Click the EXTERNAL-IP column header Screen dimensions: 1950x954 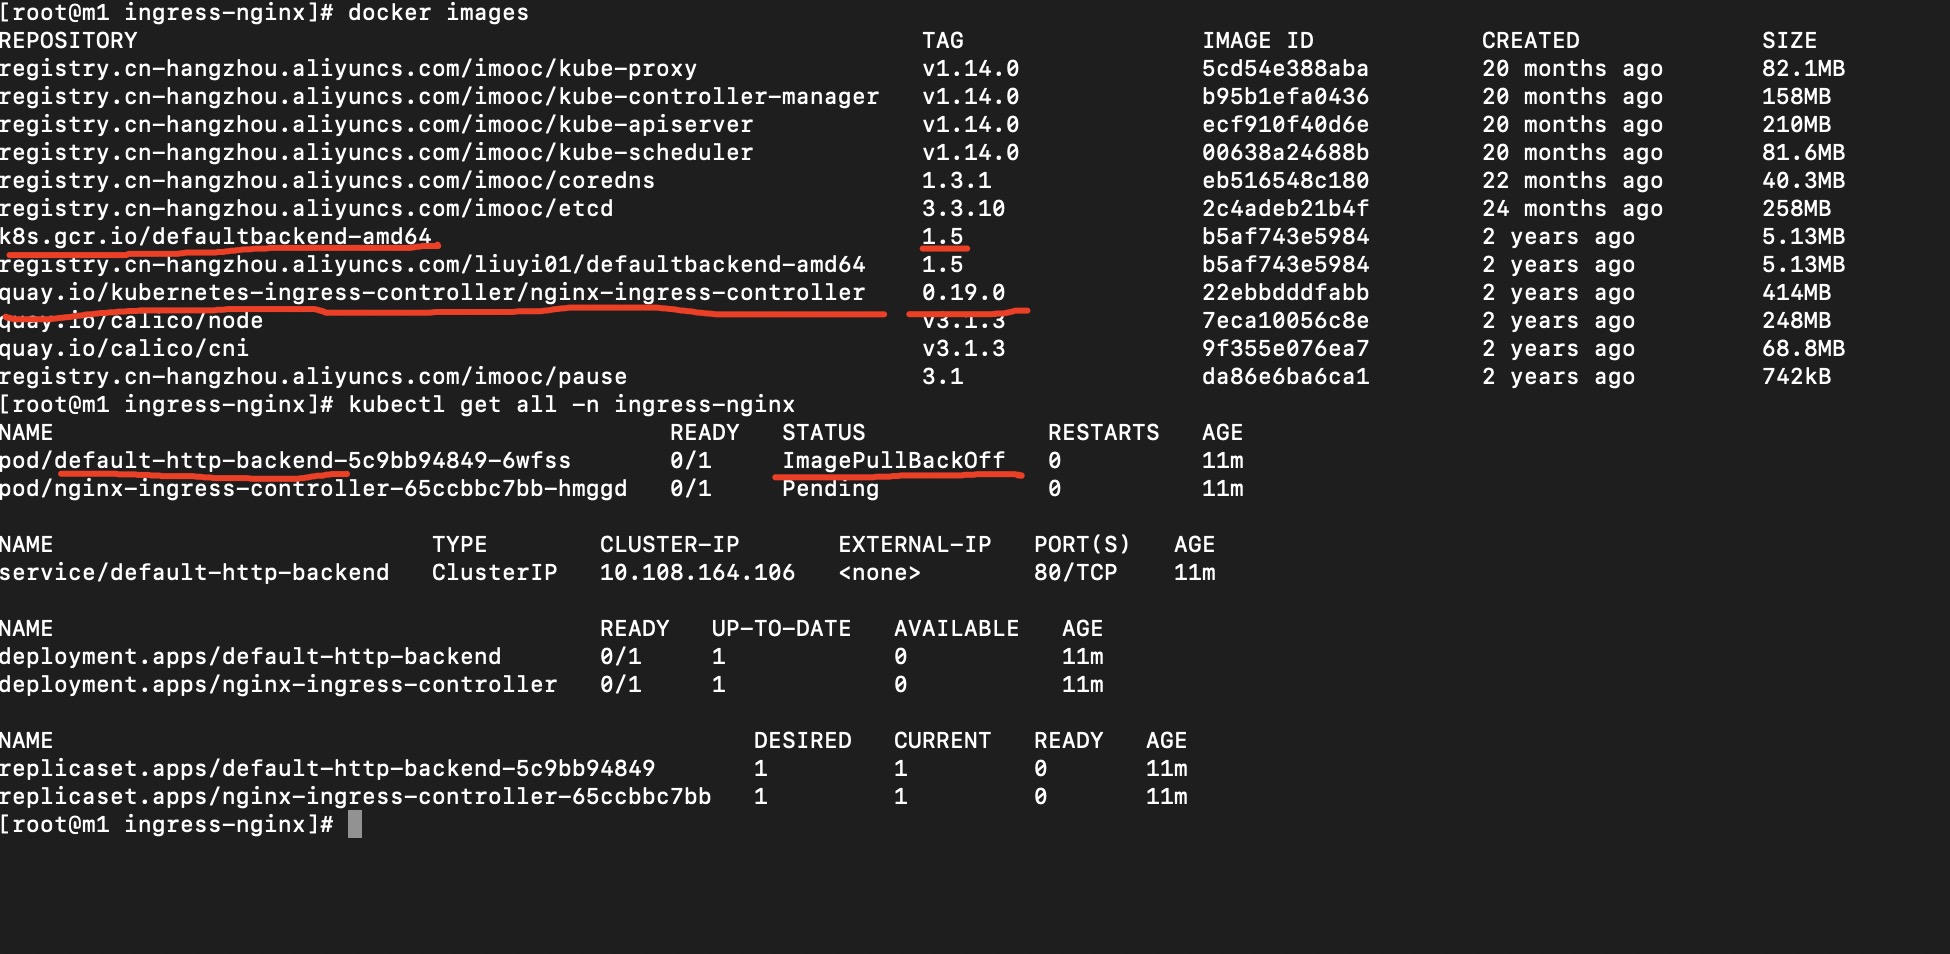tap(914, 545)
